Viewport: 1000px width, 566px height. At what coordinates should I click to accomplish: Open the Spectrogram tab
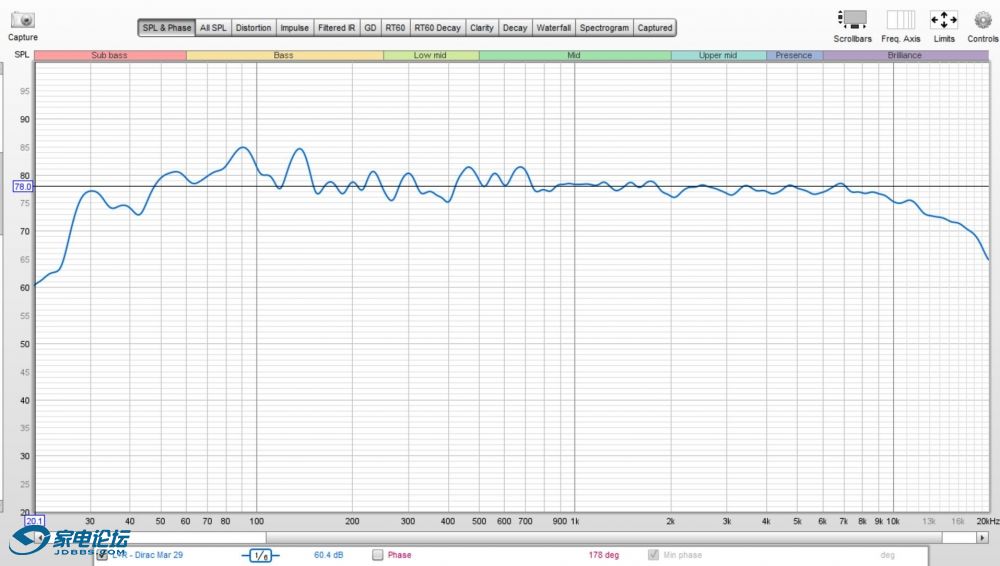pyautogui.click(x=605, y=28)
